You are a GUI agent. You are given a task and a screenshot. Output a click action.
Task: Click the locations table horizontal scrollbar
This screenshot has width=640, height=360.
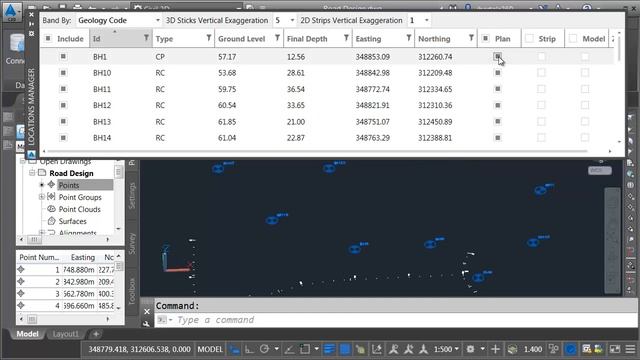pos(318,151)
